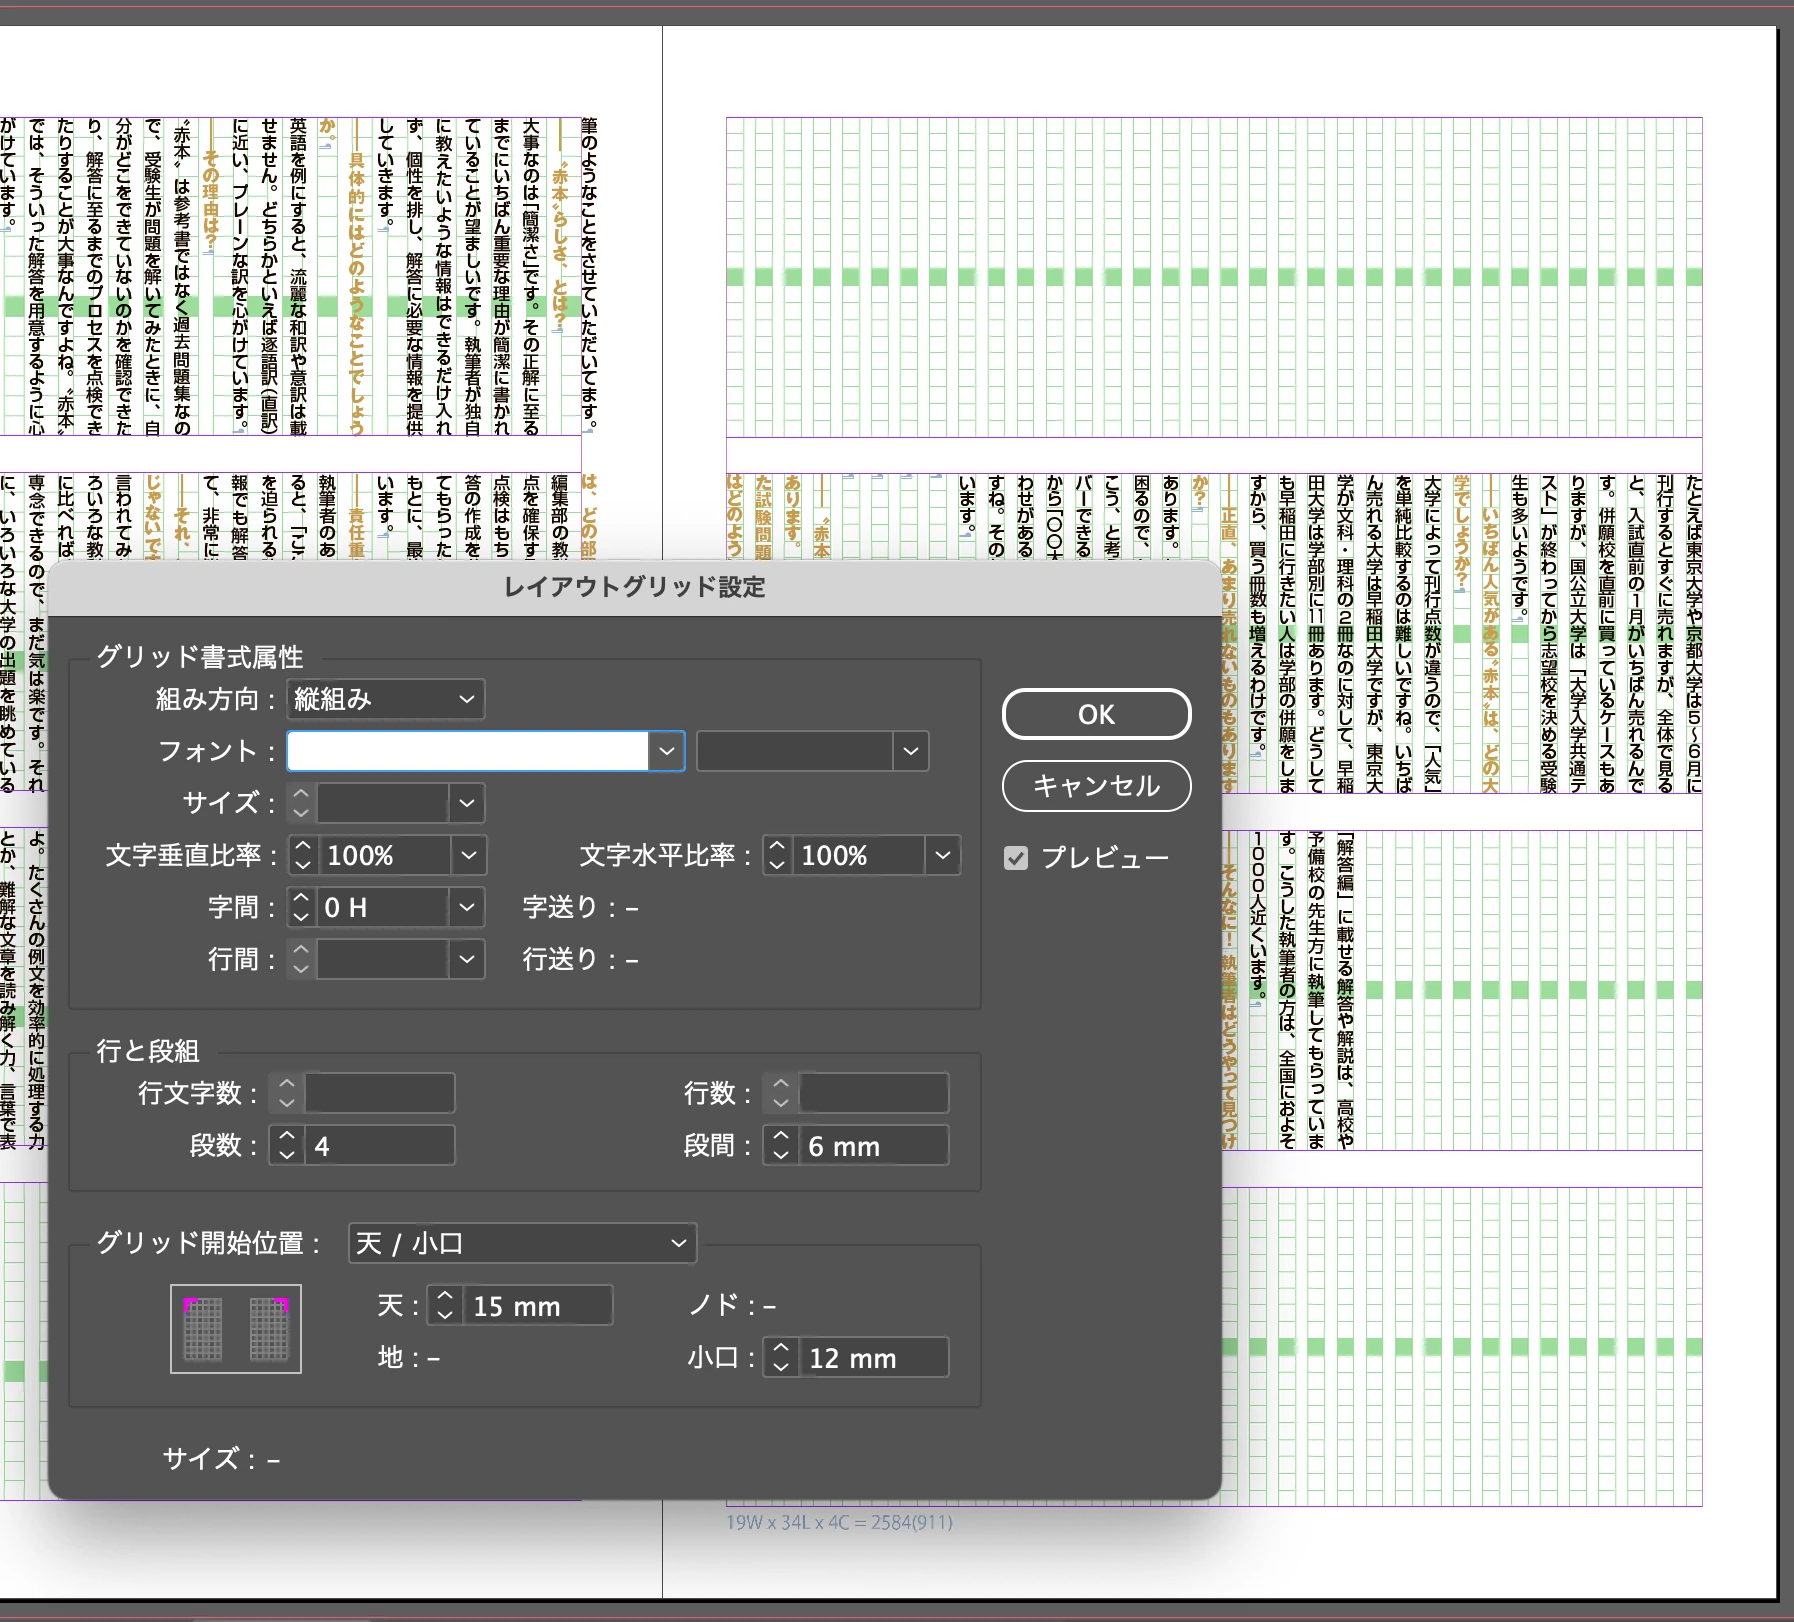This screenshot has width=1794, height=1622.
Task: Click the 小口 12 mm field
Action: [x=873, y=1358]
